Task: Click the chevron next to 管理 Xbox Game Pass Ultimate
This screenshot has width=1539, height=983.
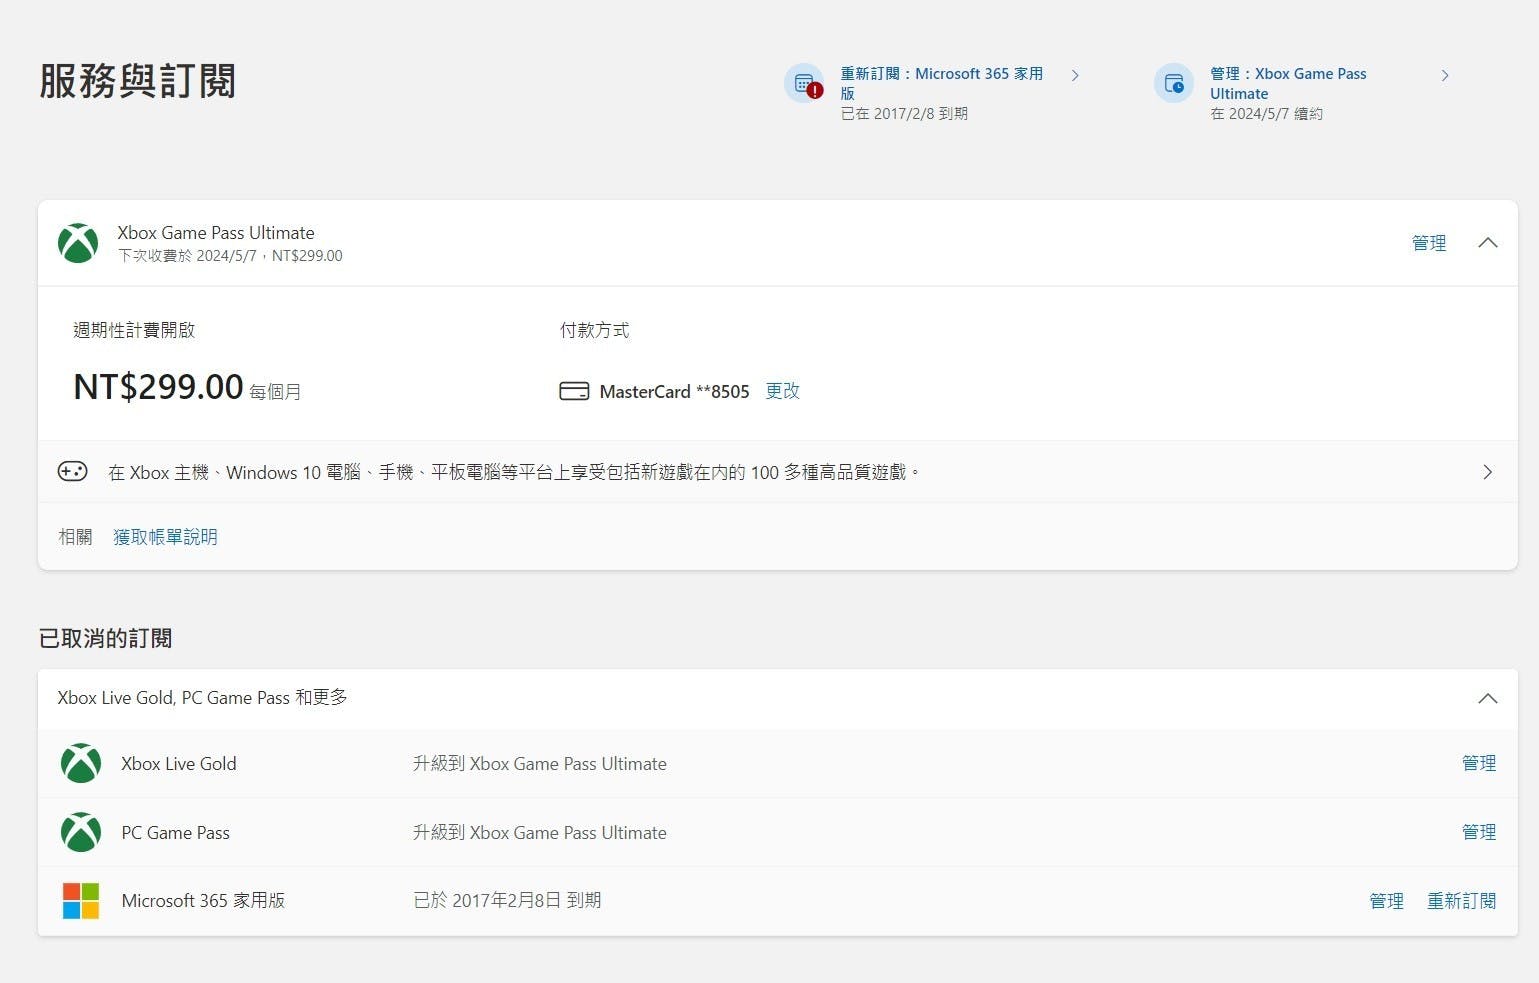Action: pyautogui.click(x=1445, y=75)
